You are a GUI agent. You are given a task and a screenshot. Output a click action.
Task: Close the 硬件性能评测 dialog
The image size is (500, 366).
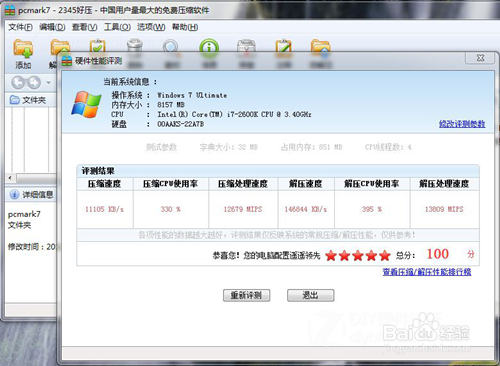480,58
